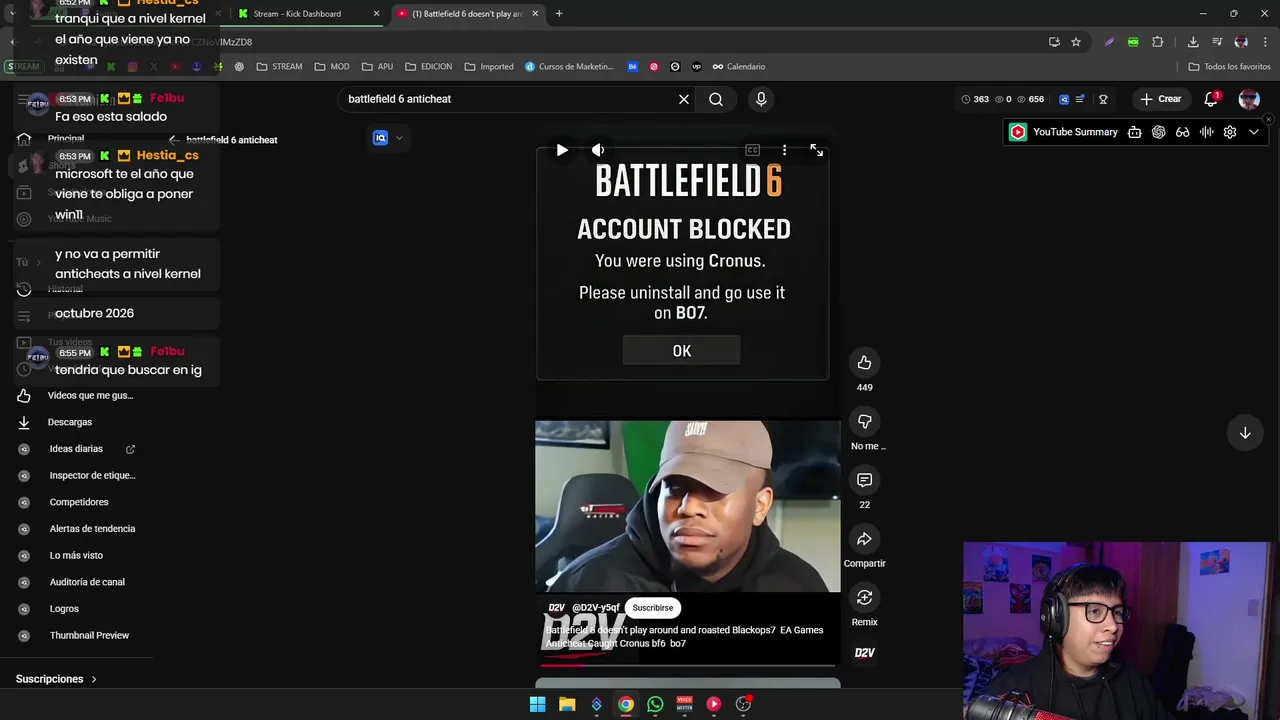Click the Crear button
This screenshot has width=1280, height=720.
click(1161, 99)
